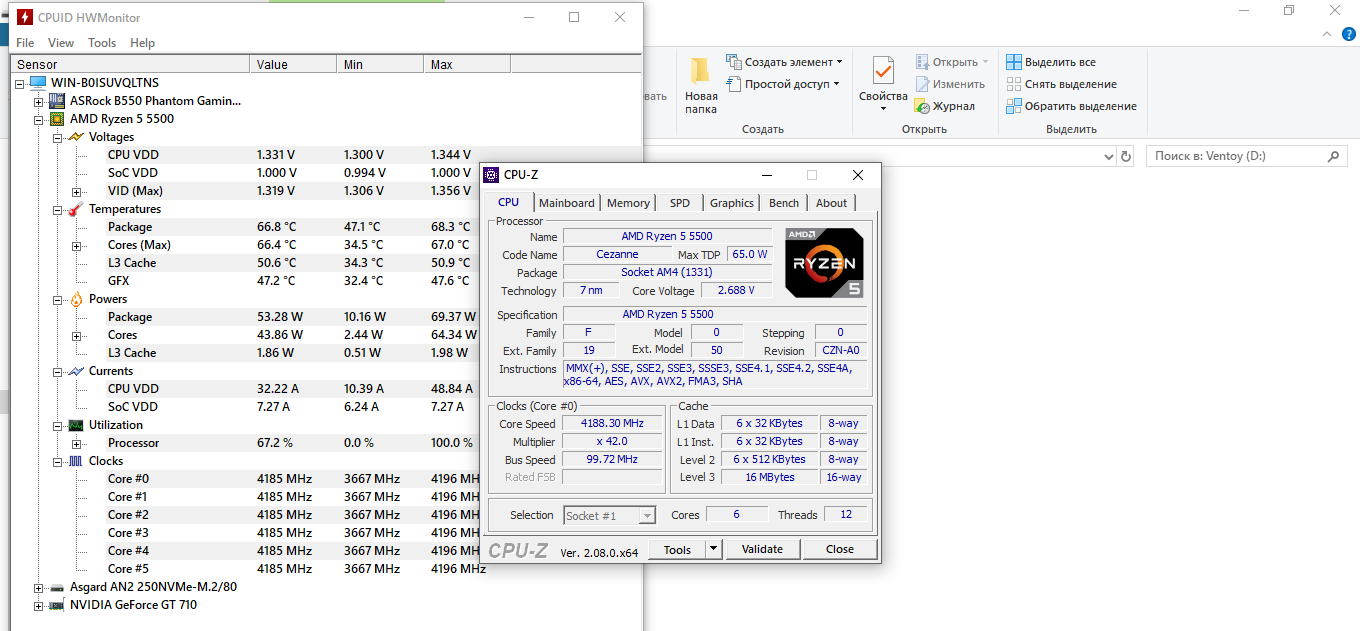
Task: Click the Close button in CPU-Z
Action: 840,549
